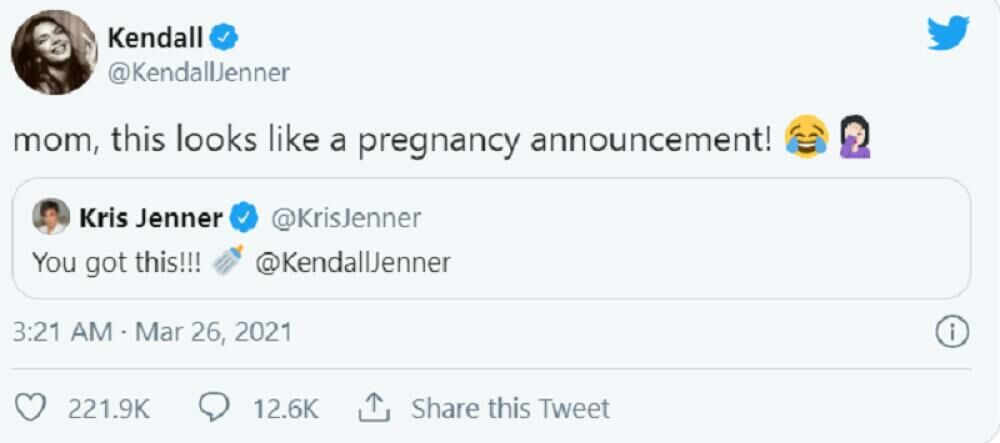The image size is (1000, 443).
Task: Click the baby bottle emoji
Action: 228,263
